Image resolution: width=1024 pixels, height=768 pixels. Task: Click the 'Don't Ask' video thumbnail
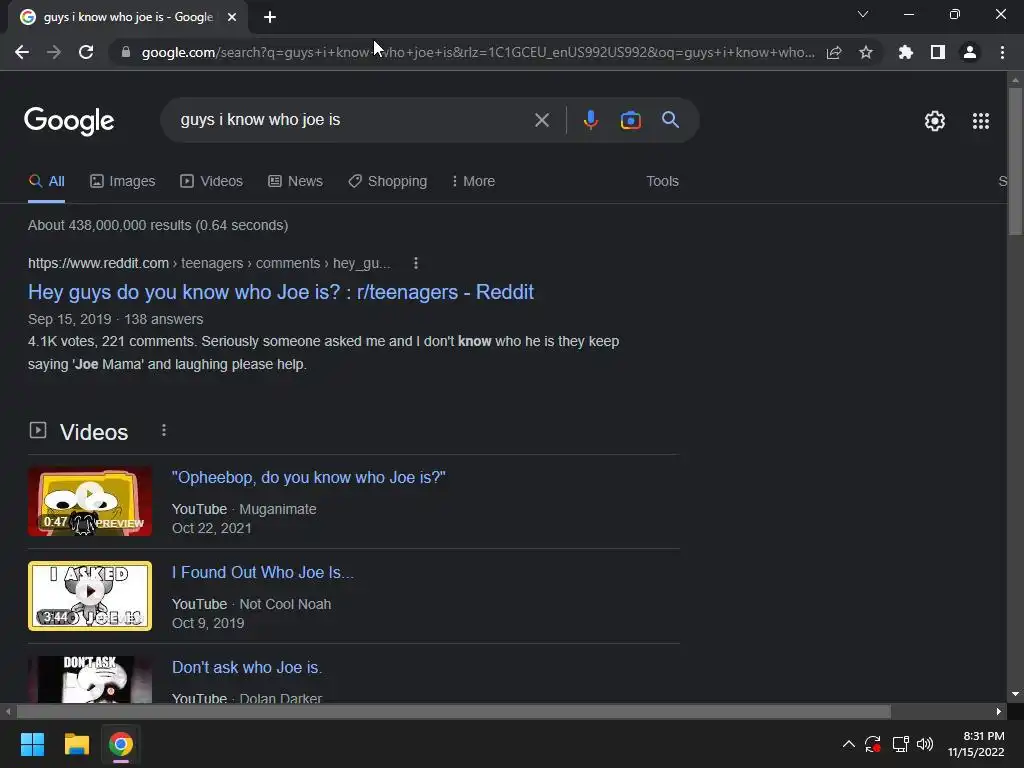90,679
